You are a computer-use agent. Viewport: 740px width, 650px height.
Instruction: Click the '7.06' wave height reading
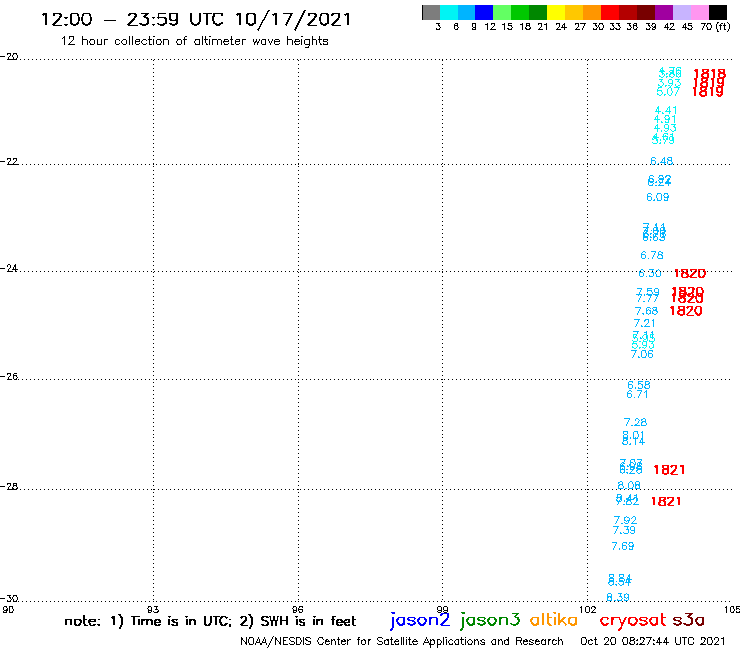(x=642, y=354)
